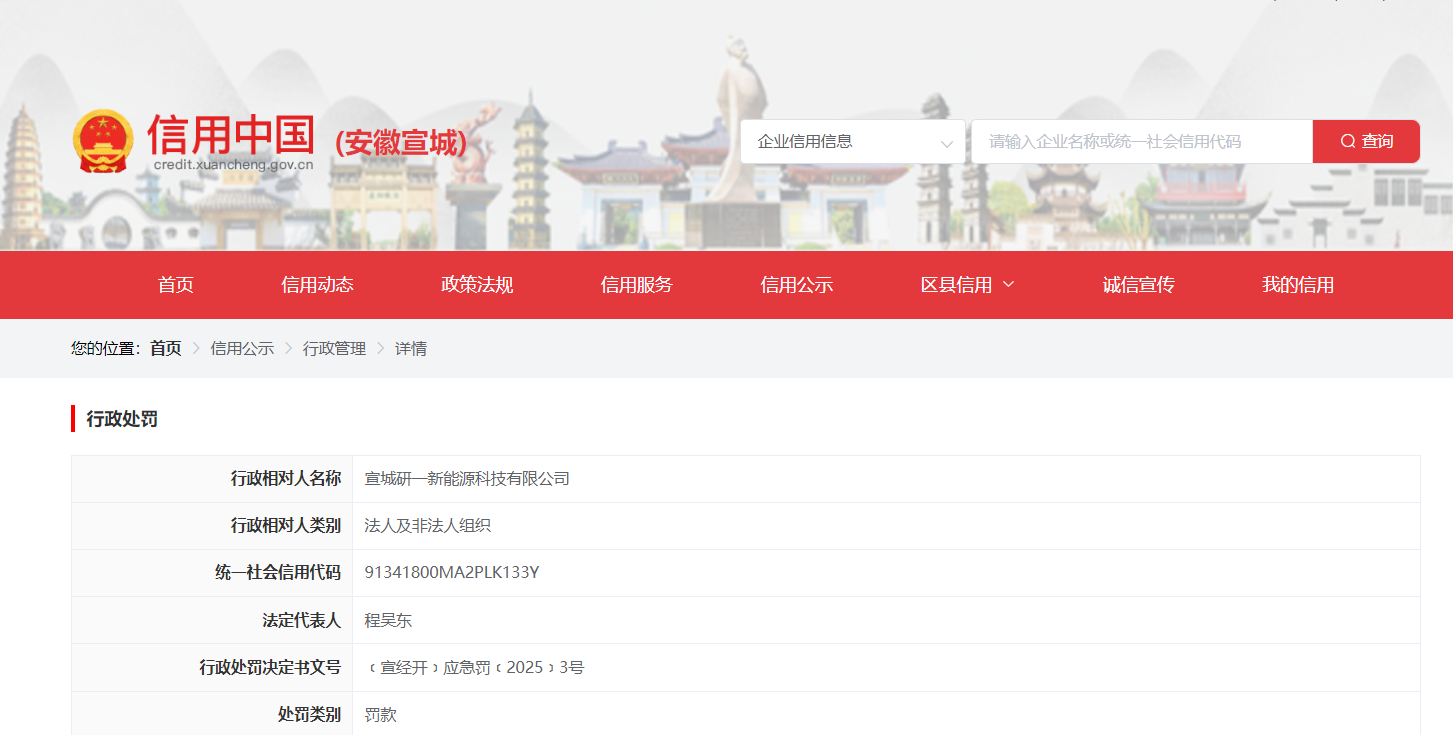Viewport: 1453px width, 735px height.
Task: Click the 统一社会信用代码 row label
Action: tap(278, 573)
